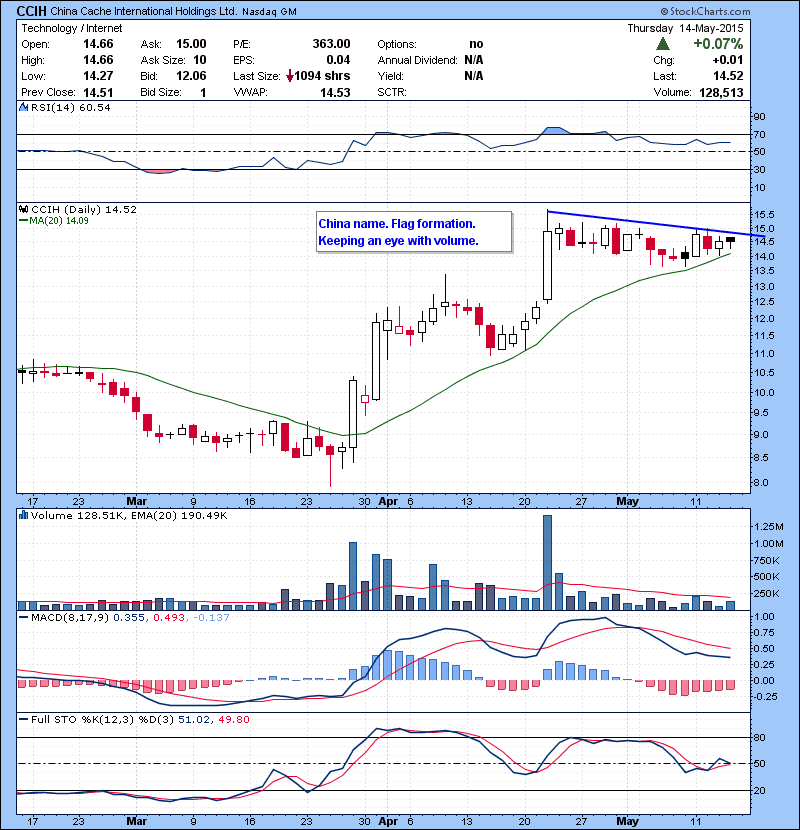Screen dimensions: 800x830
Task: Click the red down arrow by Last Size
Action: tap(290, 76)
